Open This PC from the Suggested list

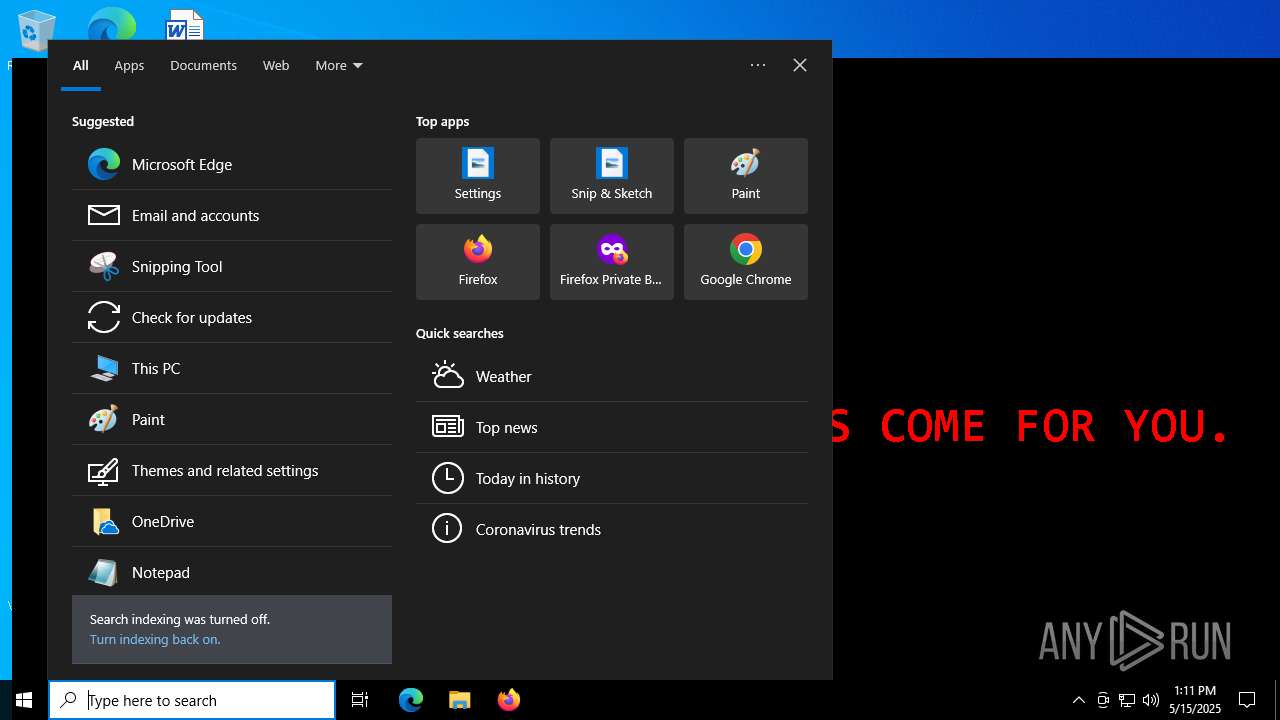[232, 369]
